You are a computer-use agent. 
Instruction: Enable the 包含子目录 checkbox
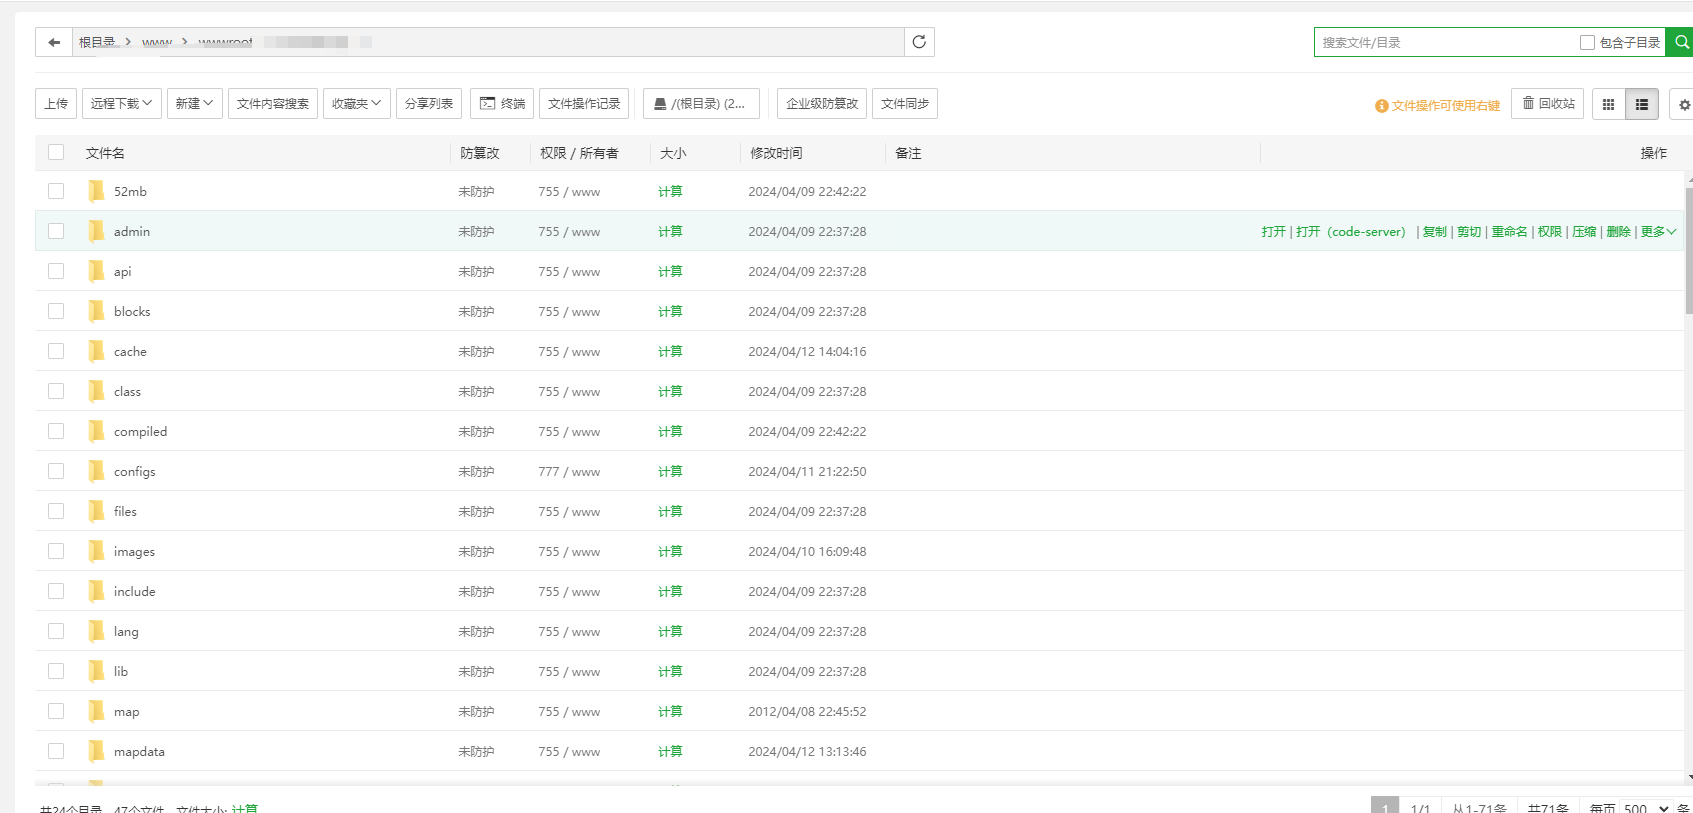coord(1587,42)
